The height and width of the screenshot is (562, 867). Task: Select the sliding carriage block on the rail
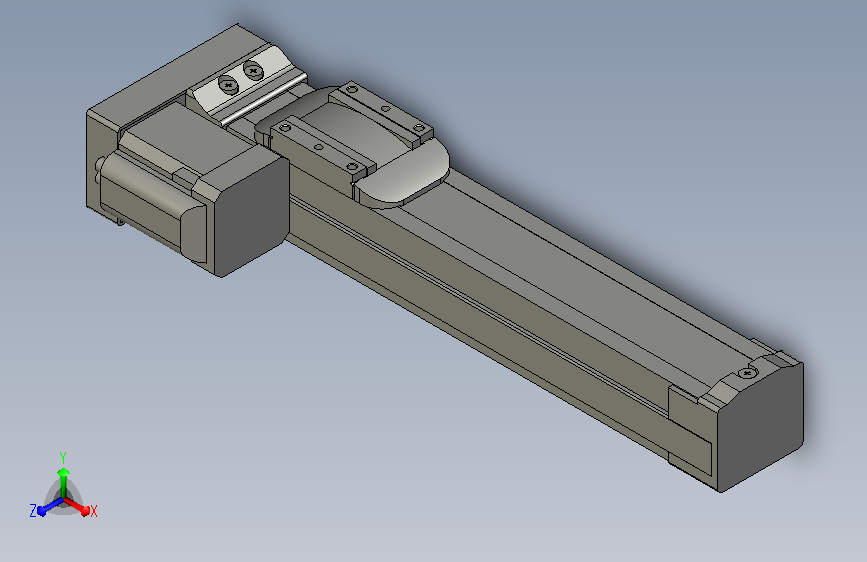click(x=352, y=145)
